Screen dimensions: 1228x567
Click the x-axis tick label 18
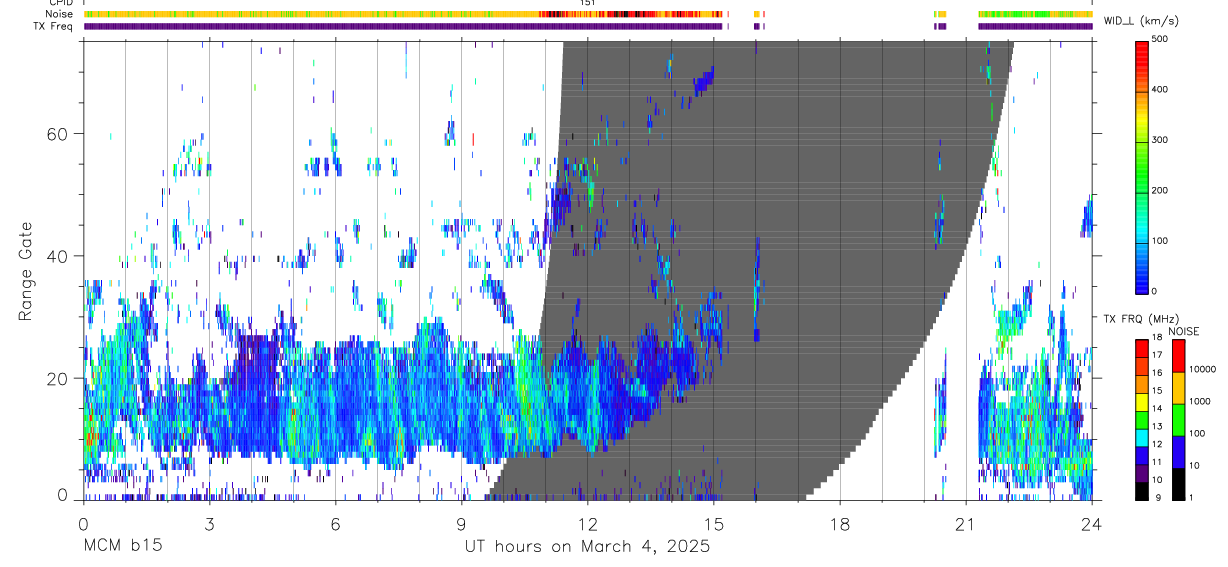pyautogui.click(x=839, y=523)
